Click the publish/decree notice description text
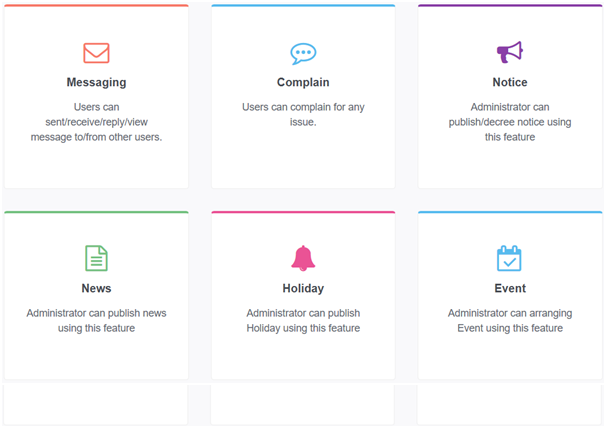The image size is (606, 429). click(510, 122)
